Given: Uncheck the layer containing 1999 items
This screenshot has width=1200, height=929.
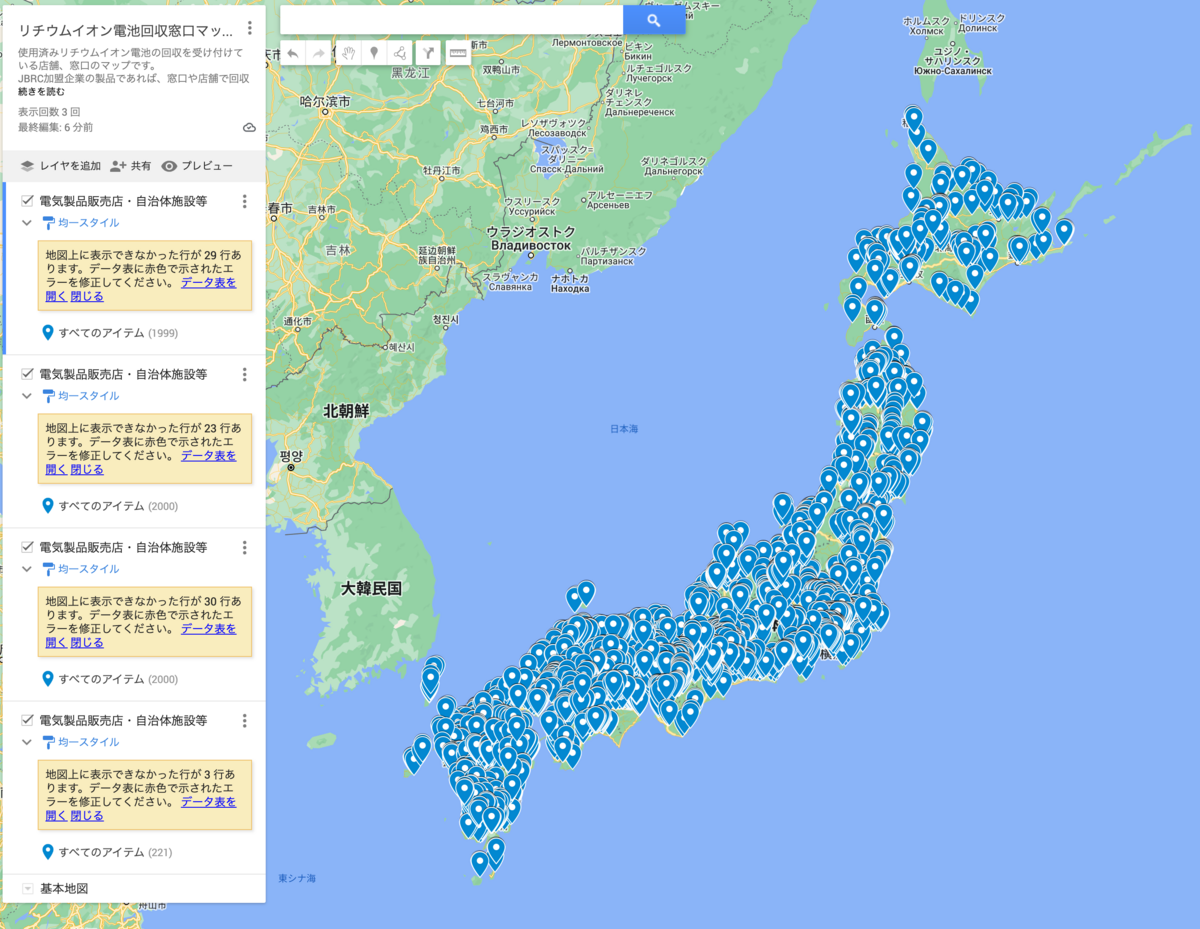Looking at the screenshot, I should [x=27, y=201].
